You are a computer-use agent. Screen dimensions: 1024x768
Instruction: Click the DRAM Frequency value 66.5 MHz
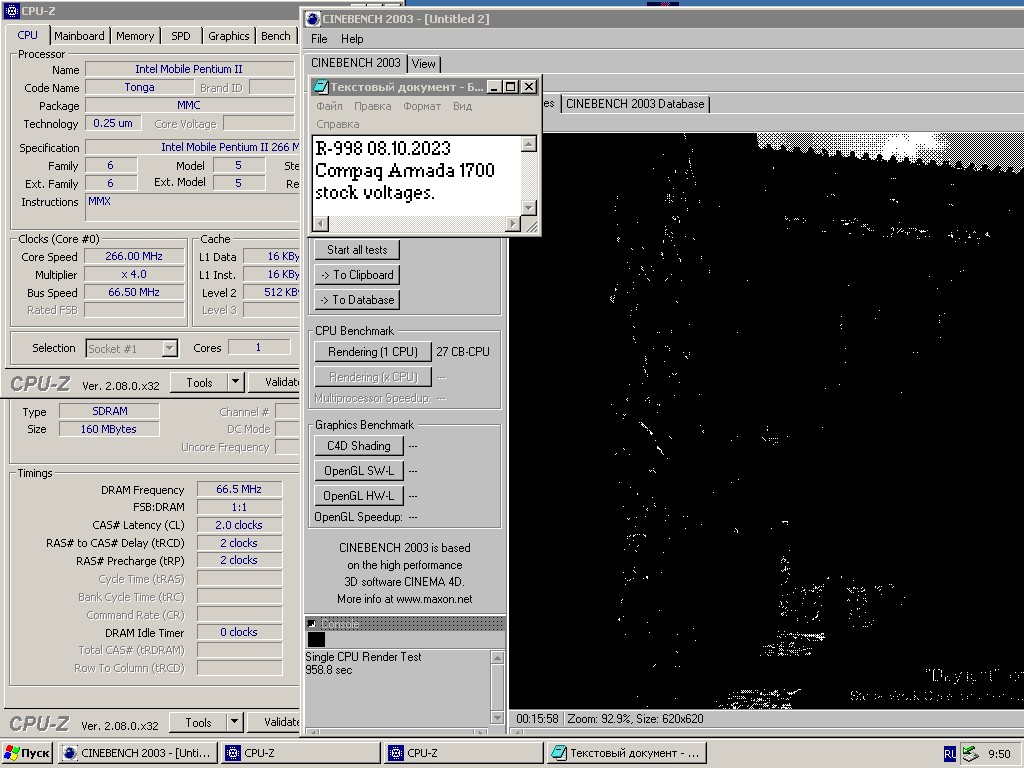tap(239, 489)
